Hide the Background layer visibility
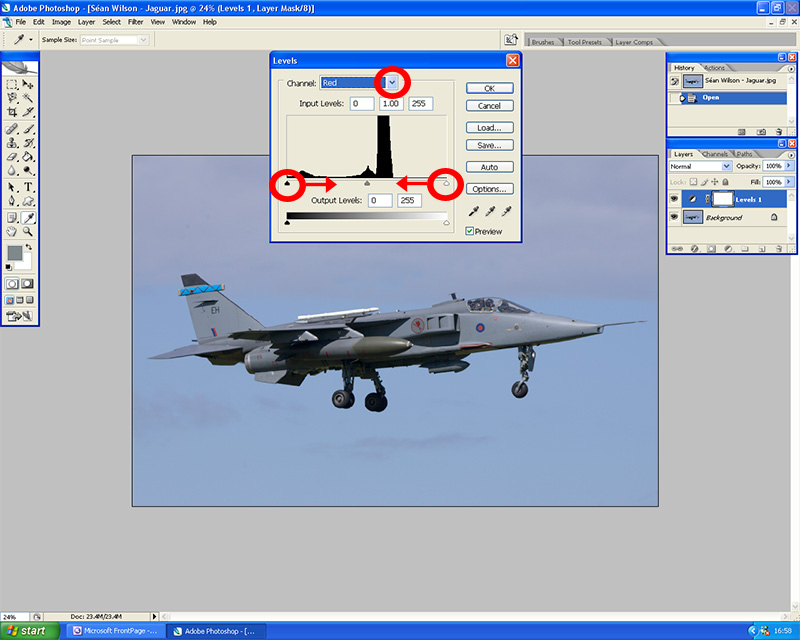The width and height of the screenshot is (800, 640). [x=674, y=217]
